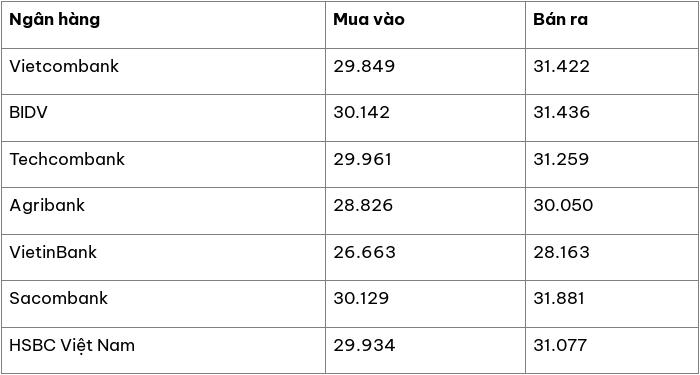Click VietinBank sell rate 28.163

coord(561,252)
